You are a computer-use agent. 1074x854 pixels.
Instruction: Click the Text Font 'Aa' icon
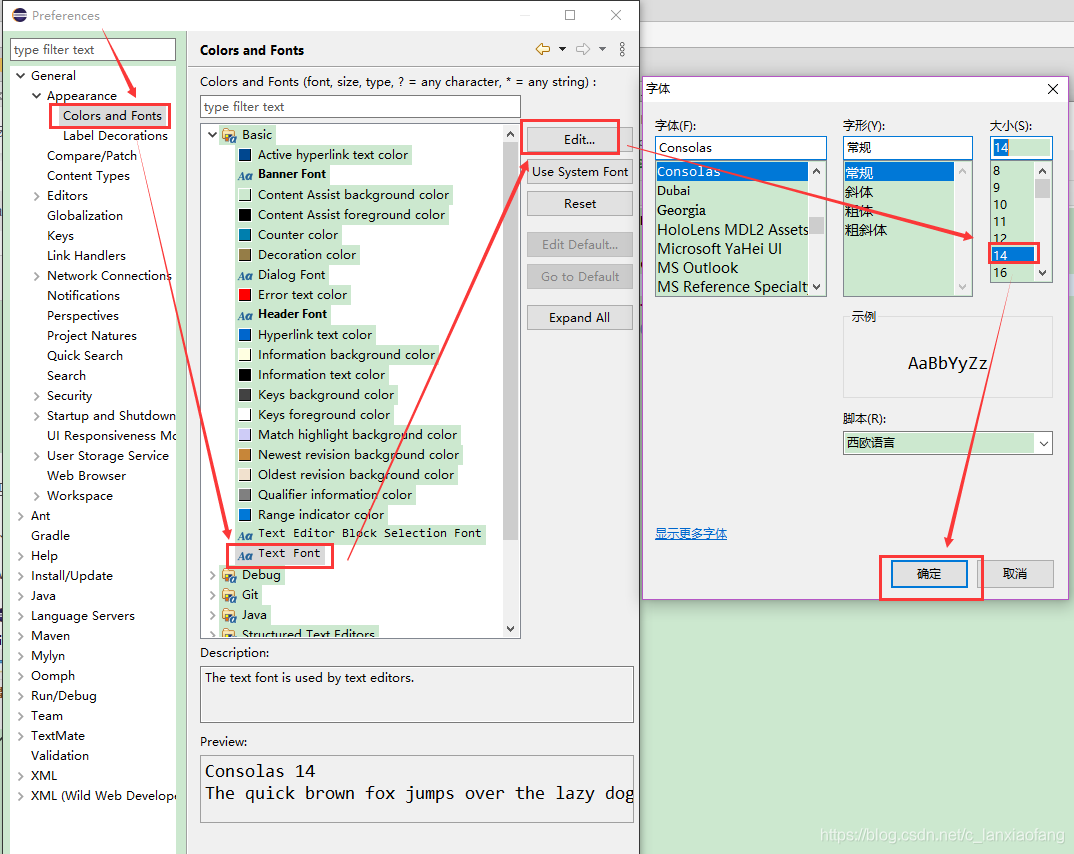coord(245,554)
